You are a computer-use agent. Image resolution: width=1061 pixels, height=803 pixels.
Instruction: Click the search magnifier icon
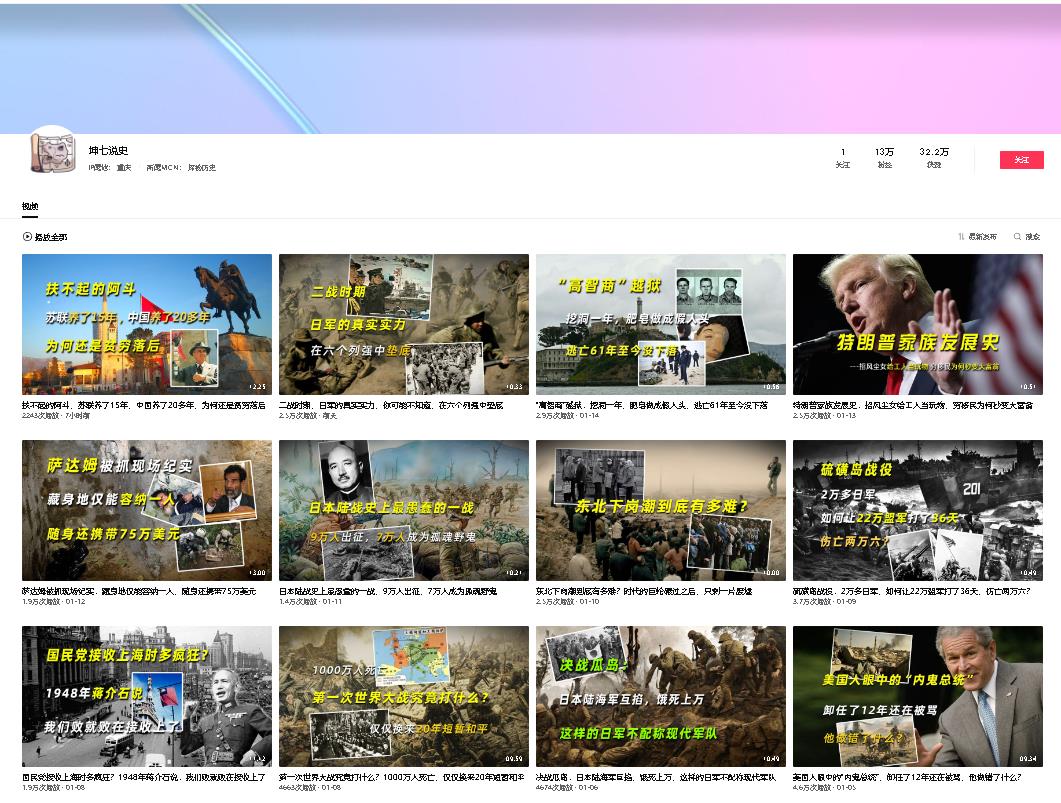(x=1018, y=237)
